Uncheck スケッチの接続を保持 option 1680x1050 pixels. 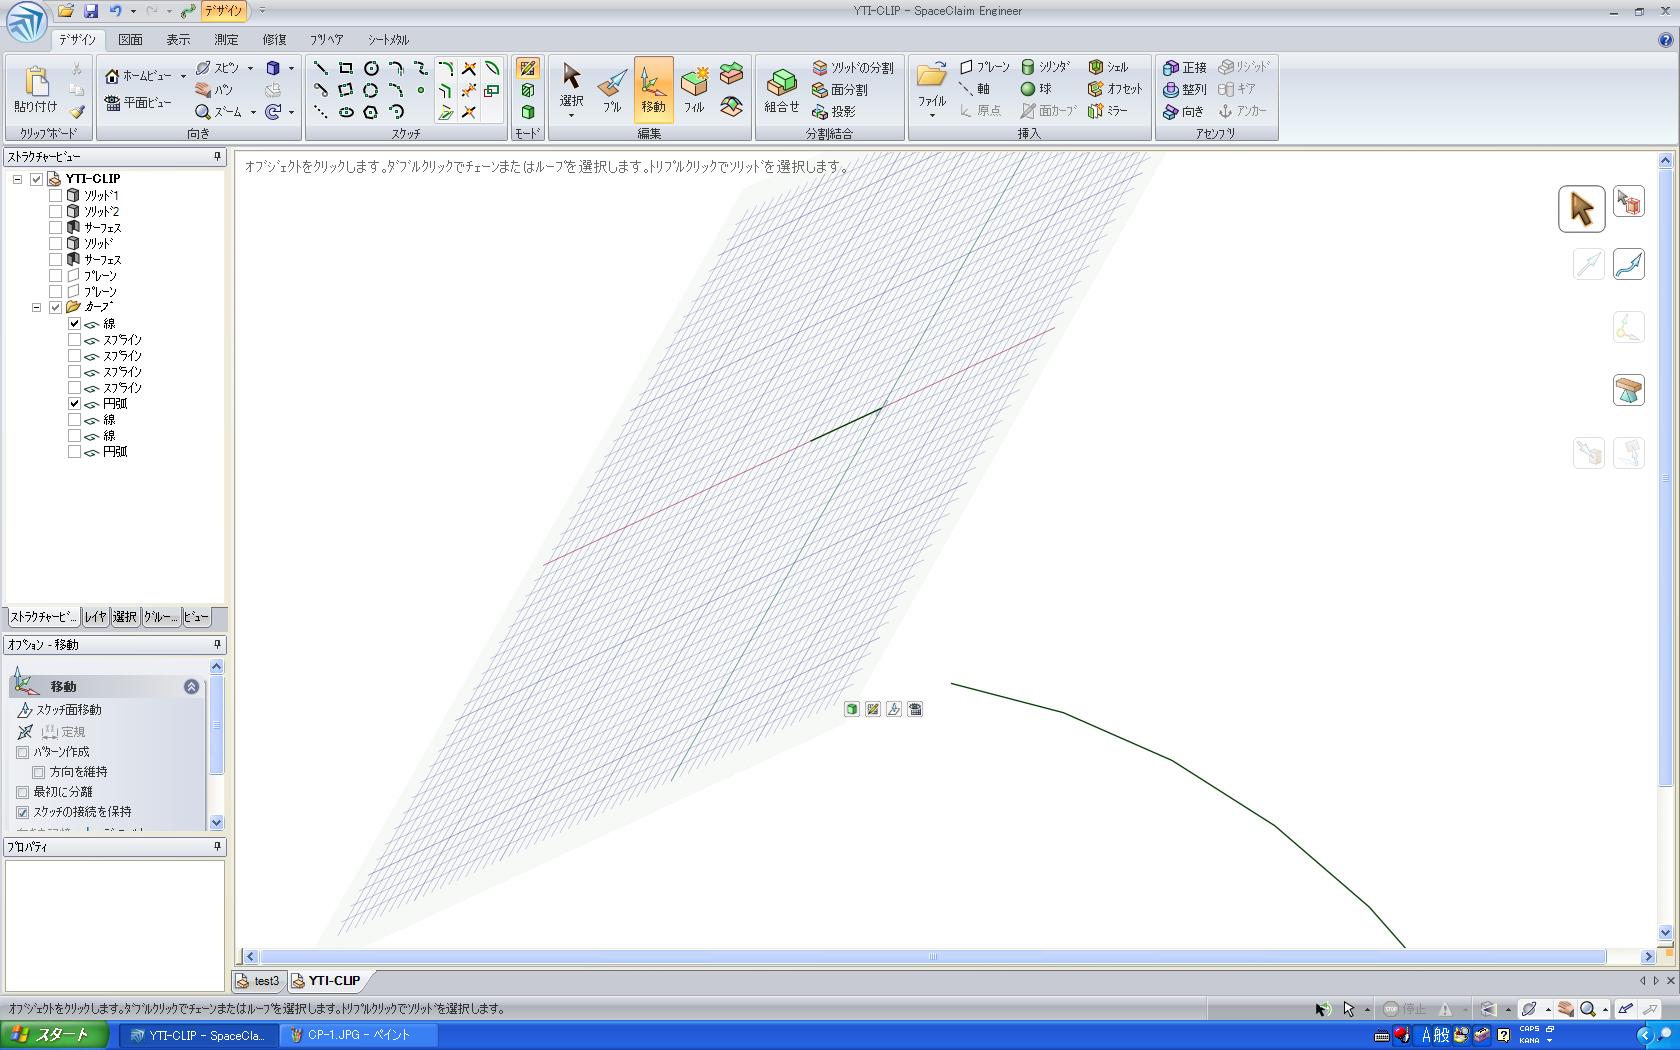pyautogui.click(x=23, y=812)
